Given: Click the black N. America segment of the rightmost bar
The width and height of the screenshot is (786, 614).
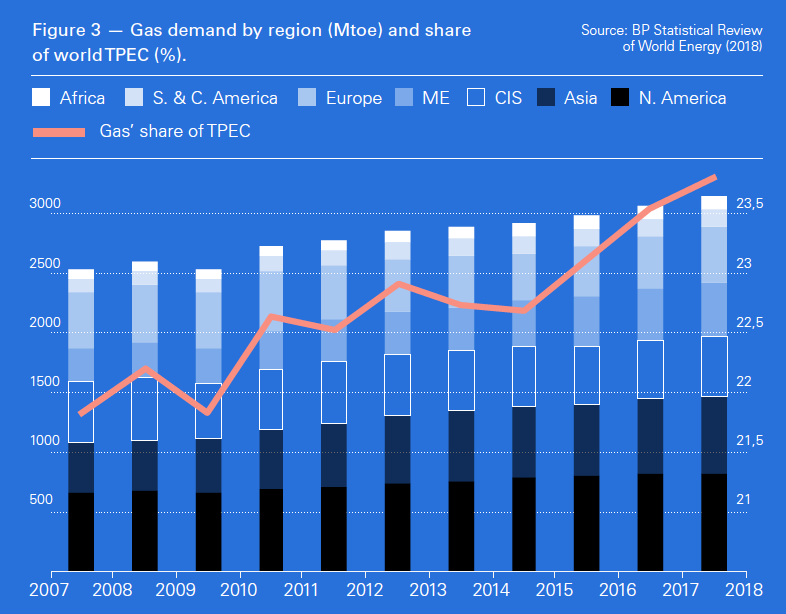Looking at the screenshot, I should [x=713, y=522].
